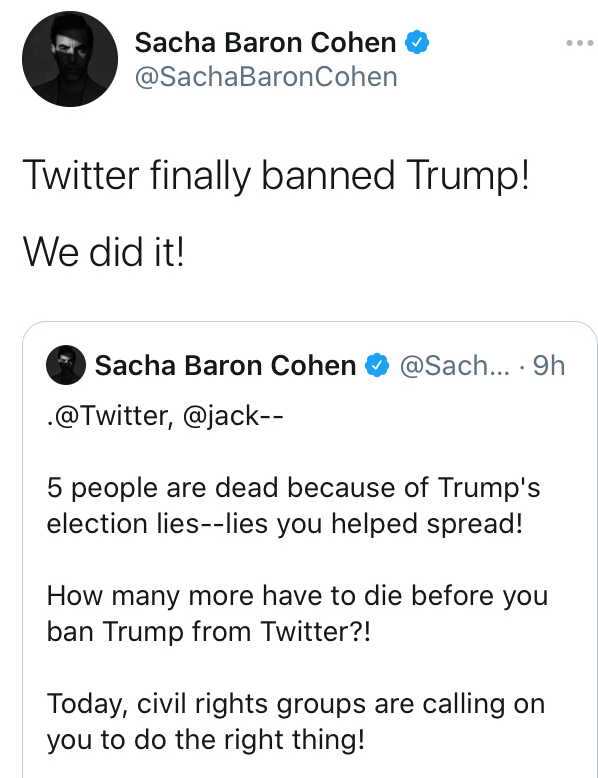Click the "ban Trump from Twitter?!" line
Screen dimensions: 598x778
[208, 632]
